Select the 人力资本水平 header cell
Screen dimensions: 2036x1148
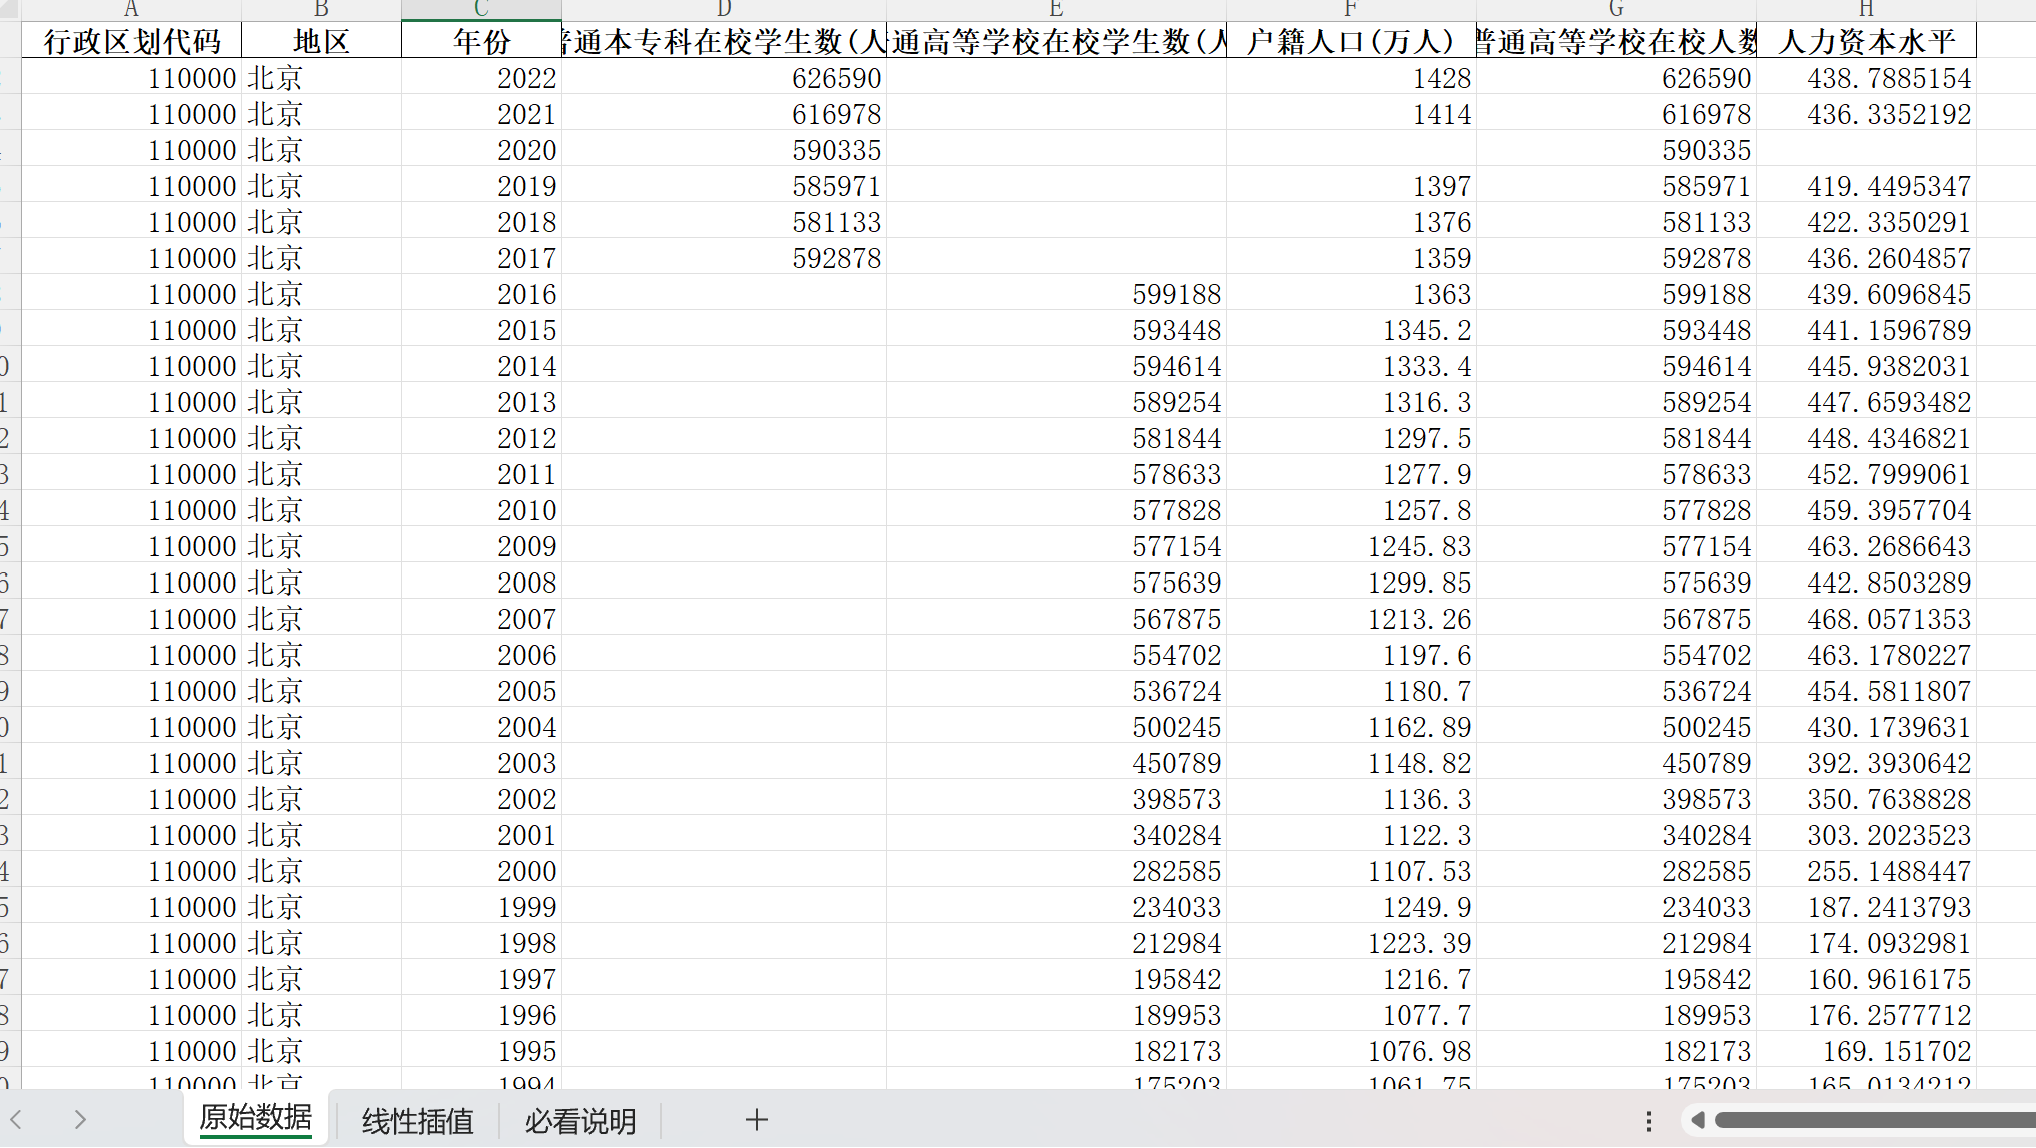click(1865, 42)
